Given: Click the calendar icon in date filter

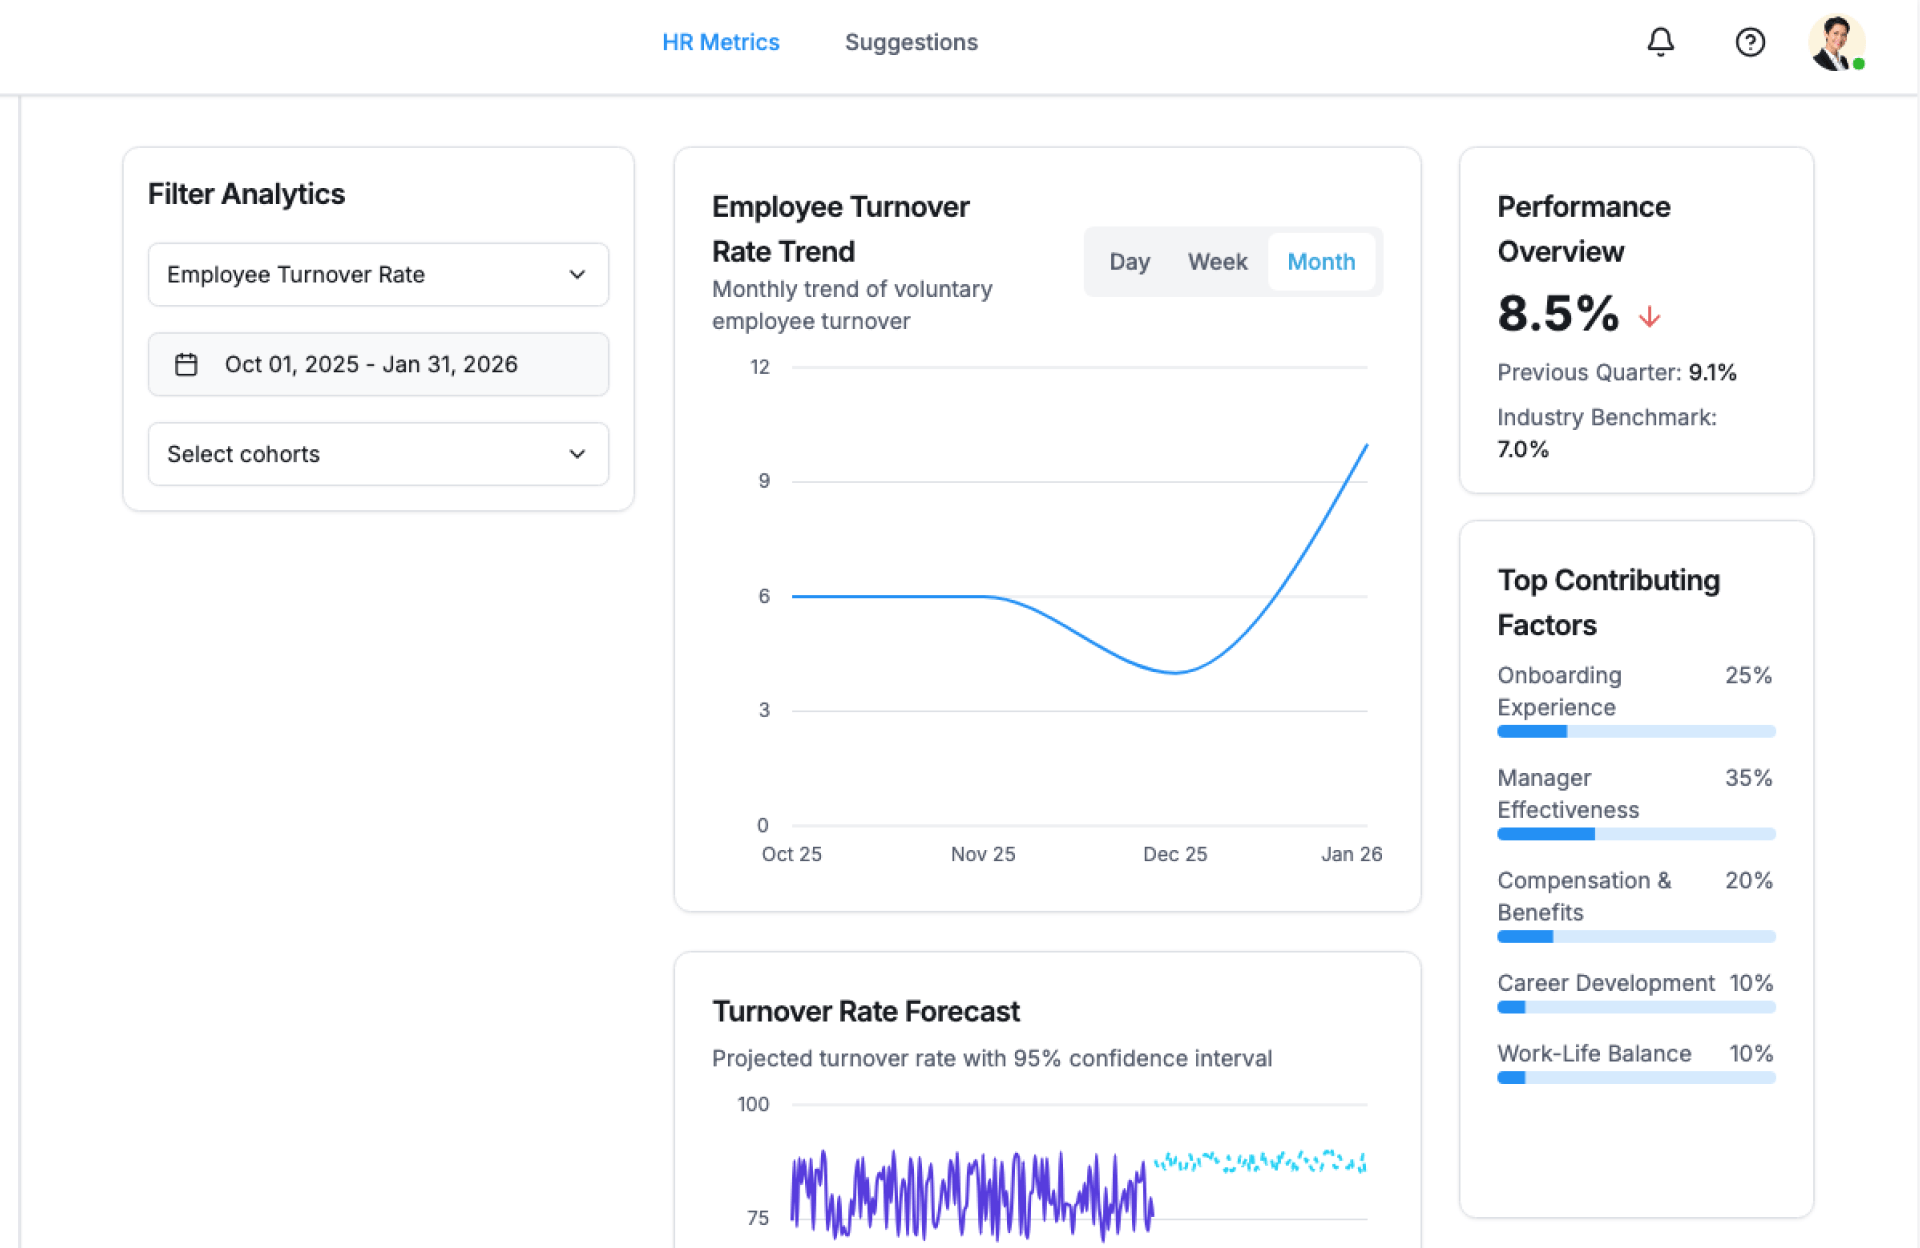Looking at the screenshot, I should [x=186, y=364].
